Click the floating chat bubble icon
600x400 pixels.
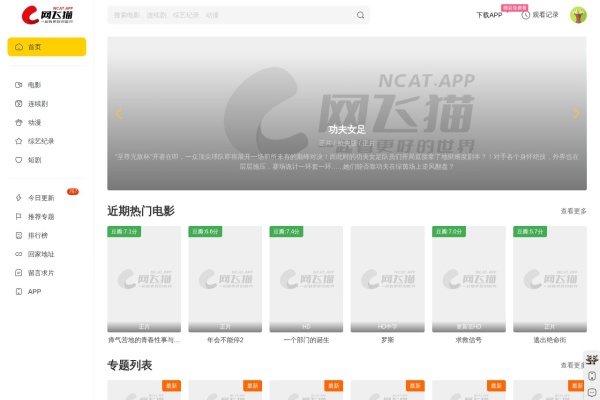592,392
